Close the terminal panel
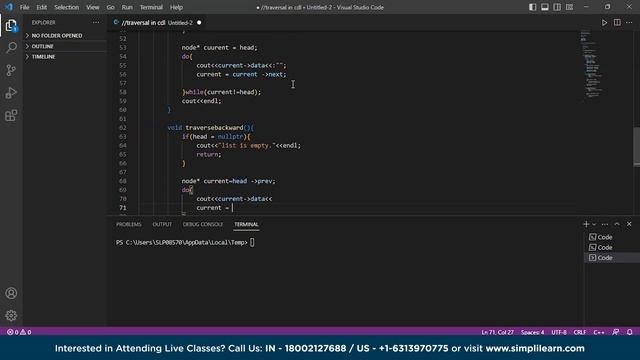 click(629, 224)
